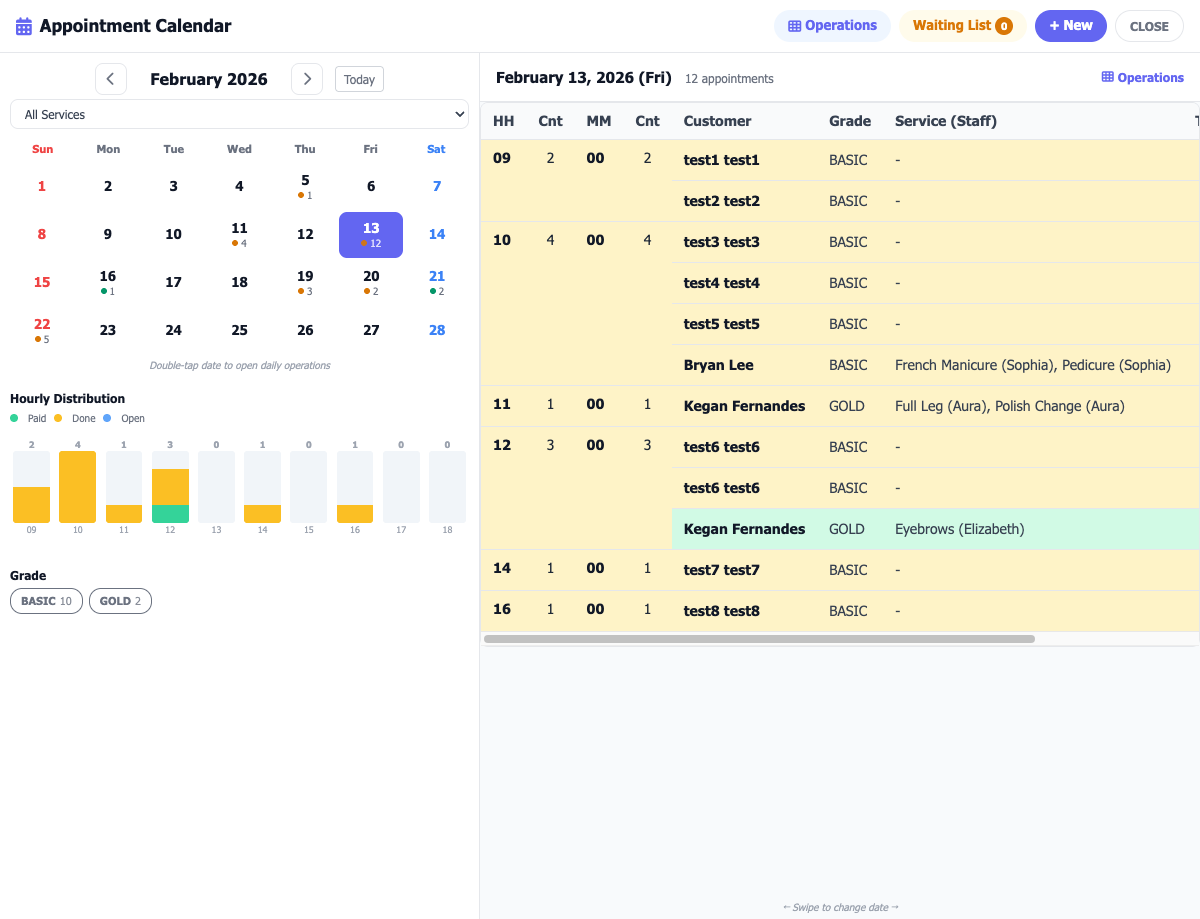Screen dimensions: 1200x919
Task: Create an appointment with the + New button
Action: pos(1070,25)
